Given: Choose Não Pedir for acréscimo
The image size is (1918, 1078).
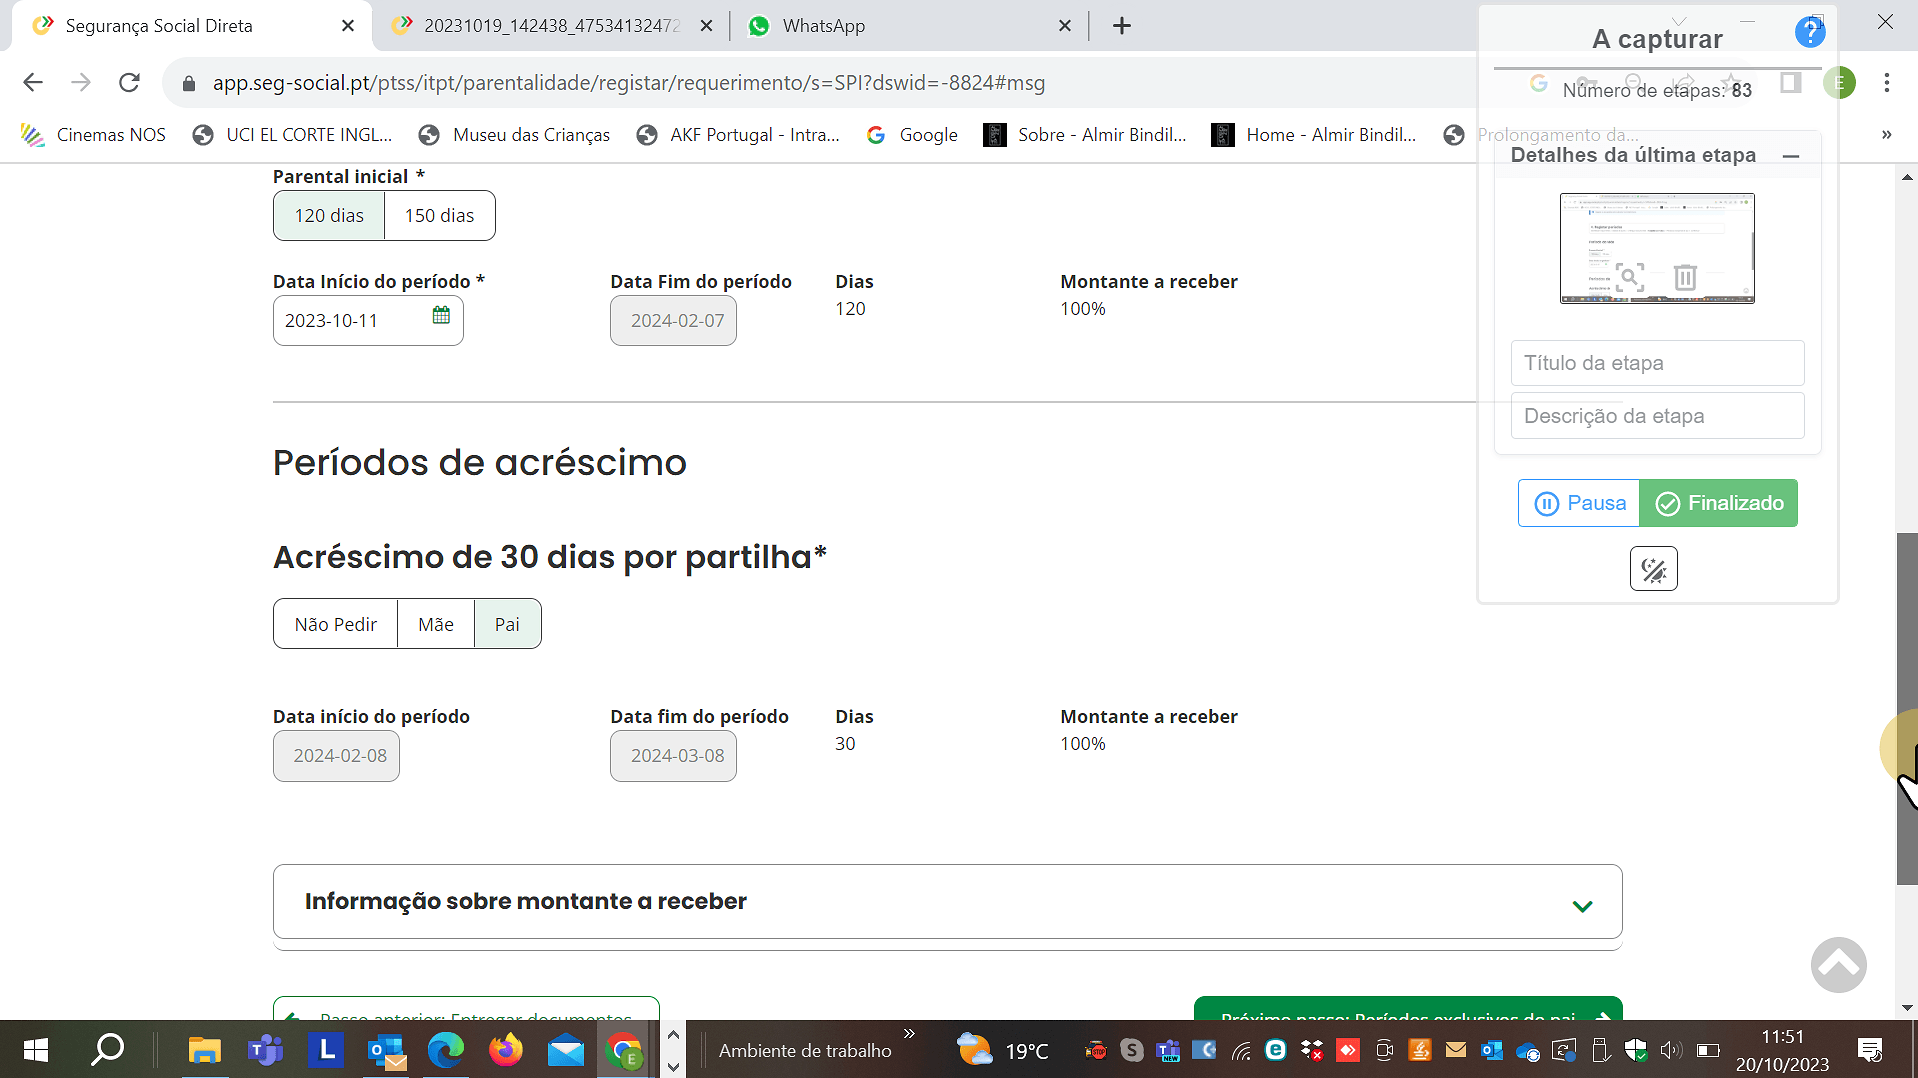Looking at the screenshot, I should pos(335,624).
